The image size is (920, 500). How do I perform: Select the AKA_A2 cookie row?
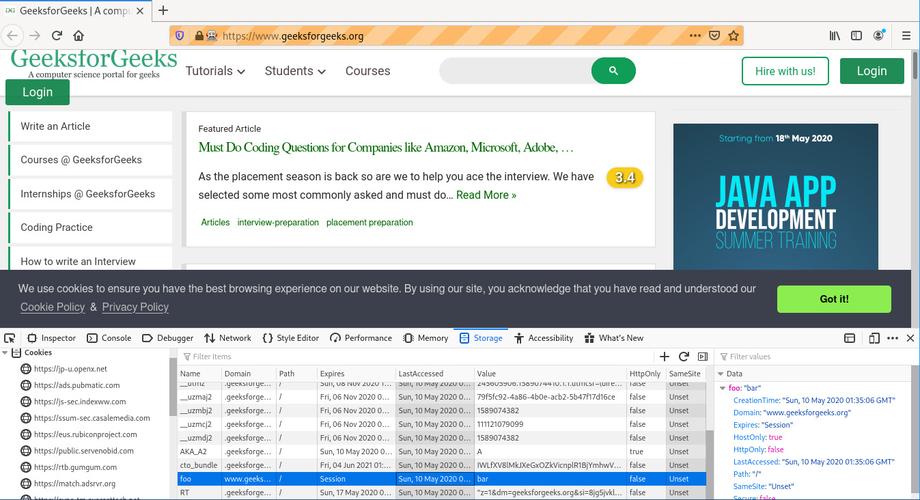441,452
